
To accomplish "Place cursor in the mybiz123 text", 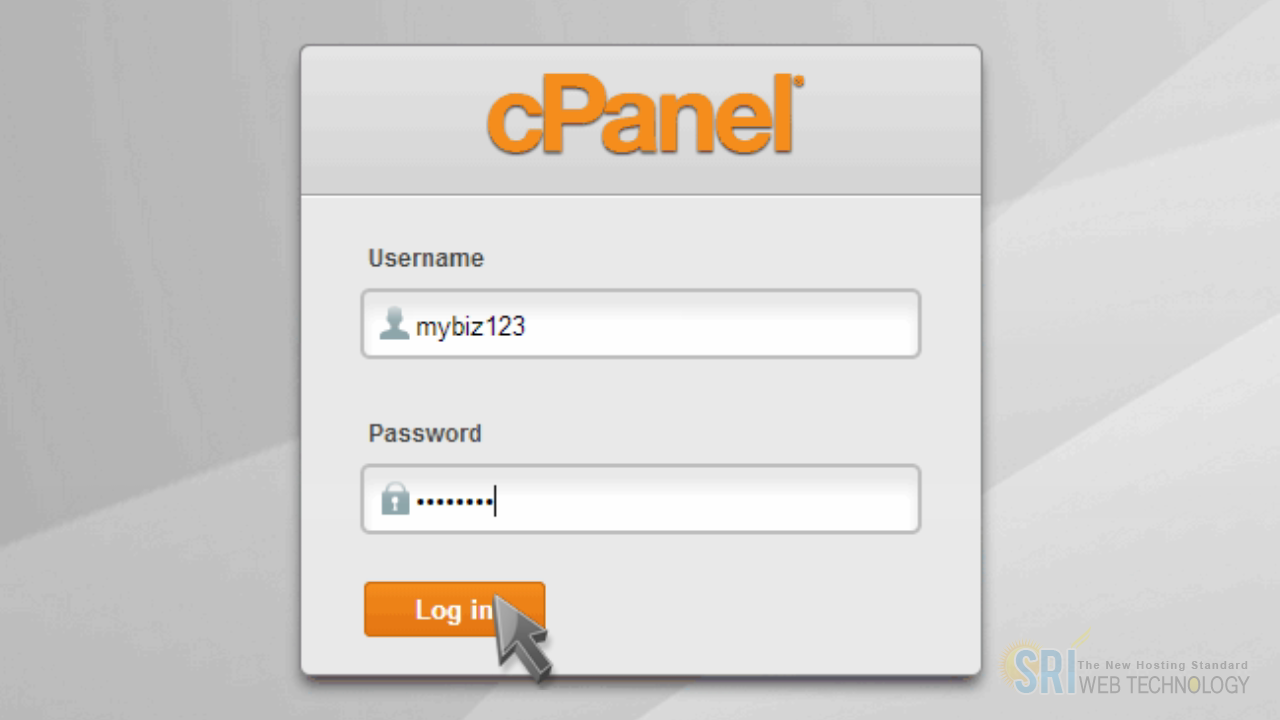I will pos(470,327).
